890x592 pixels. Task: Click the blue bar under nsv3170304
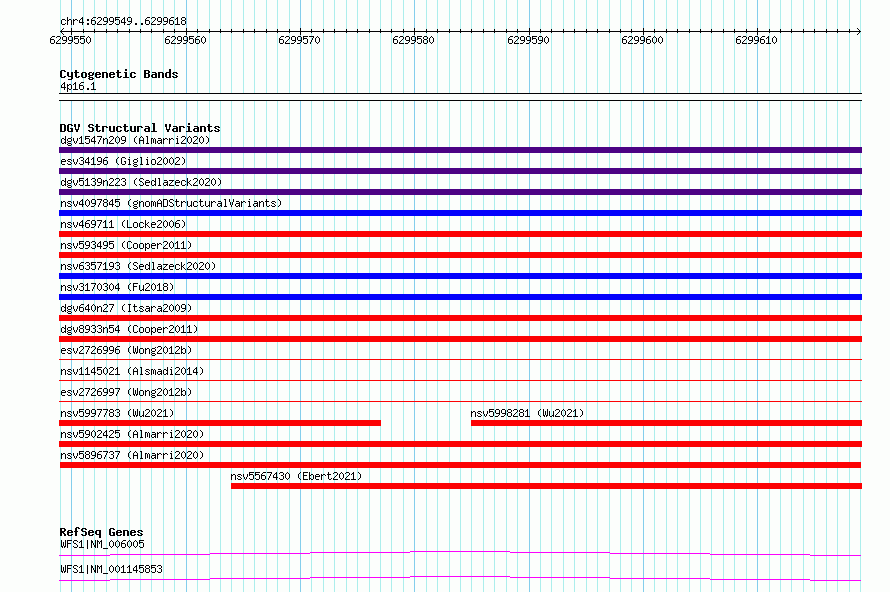click(x=460, y=297)
